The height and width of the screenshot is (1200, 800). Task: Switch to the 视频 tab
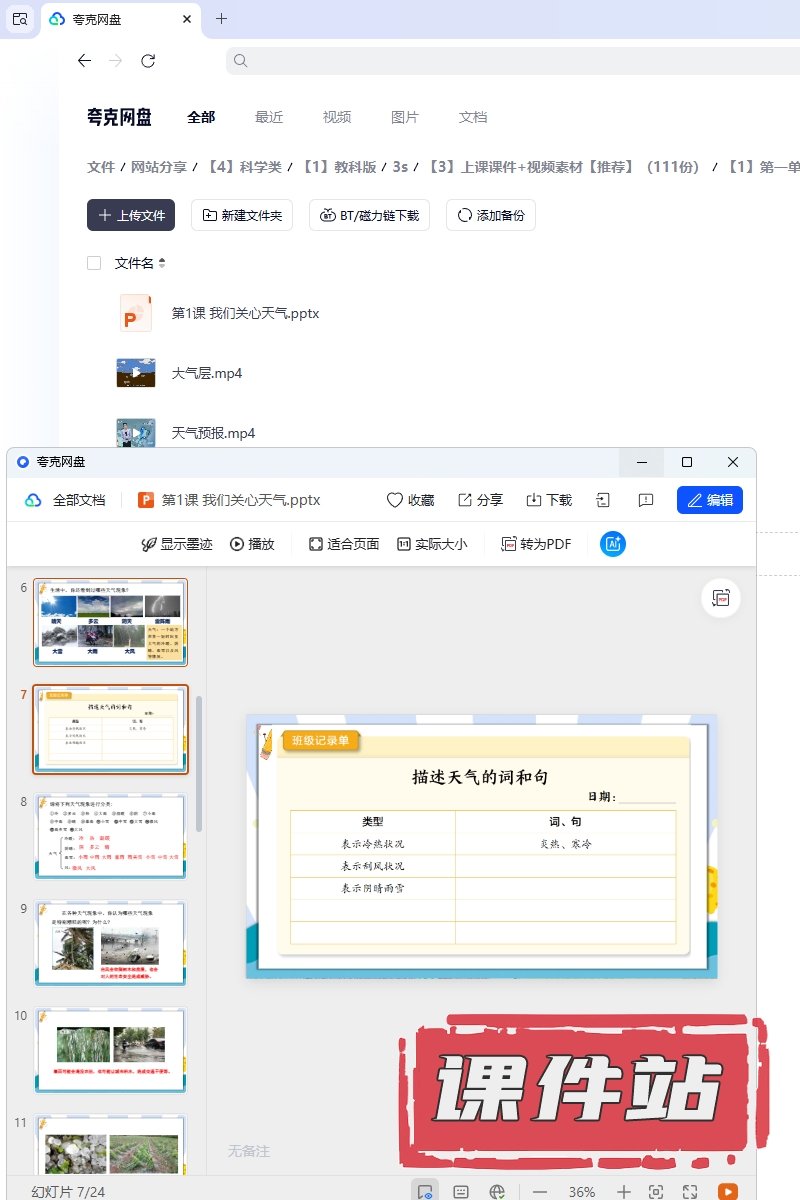click(337, 117)
